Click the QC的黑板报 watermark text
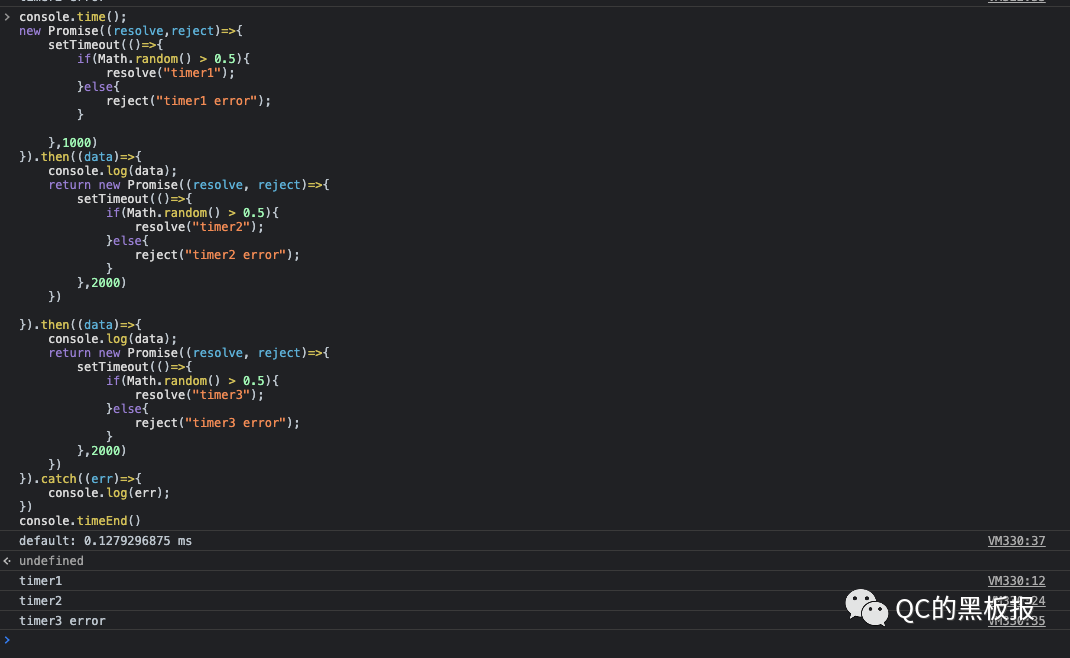This screenshot has height=658, width=1070. (965, 608)
